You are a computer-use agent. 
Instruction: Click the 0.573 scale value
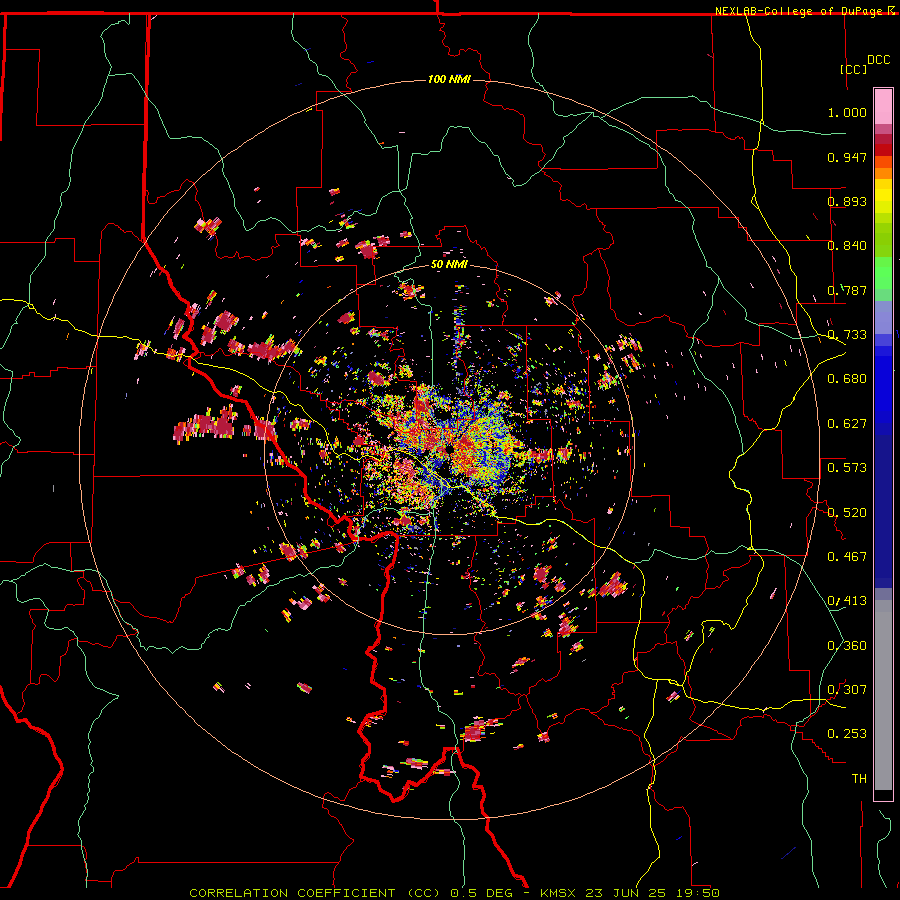(x=847, y=468)
